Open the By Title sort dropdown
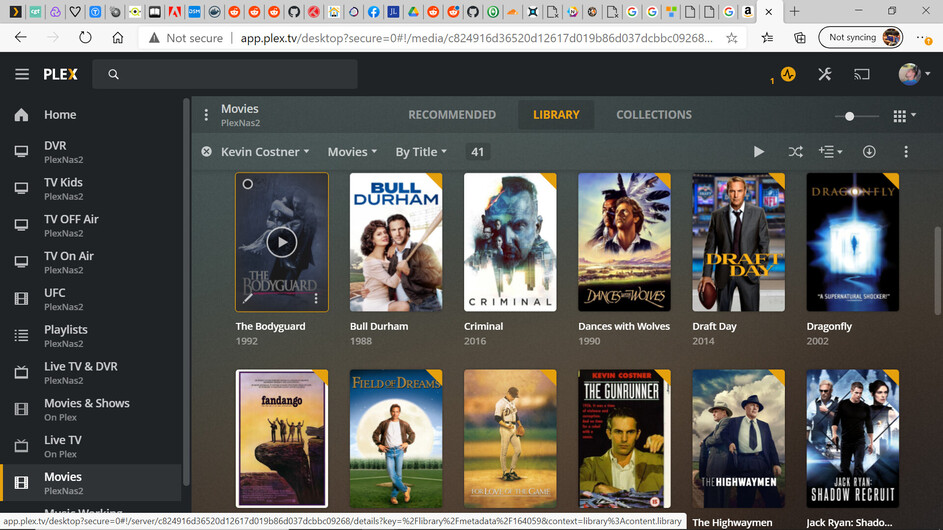This screenshot has width=943, height=530. [421, 152]
